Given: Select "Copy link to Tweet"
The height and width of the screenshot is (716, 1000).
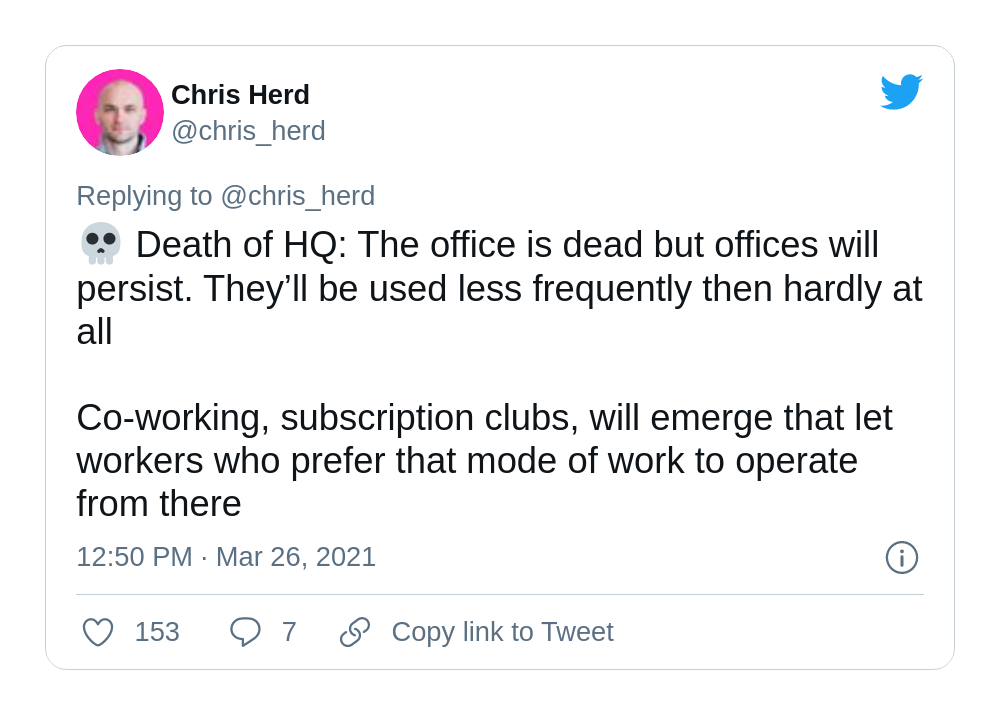Looking at the screenshot, I should [502, 632].
